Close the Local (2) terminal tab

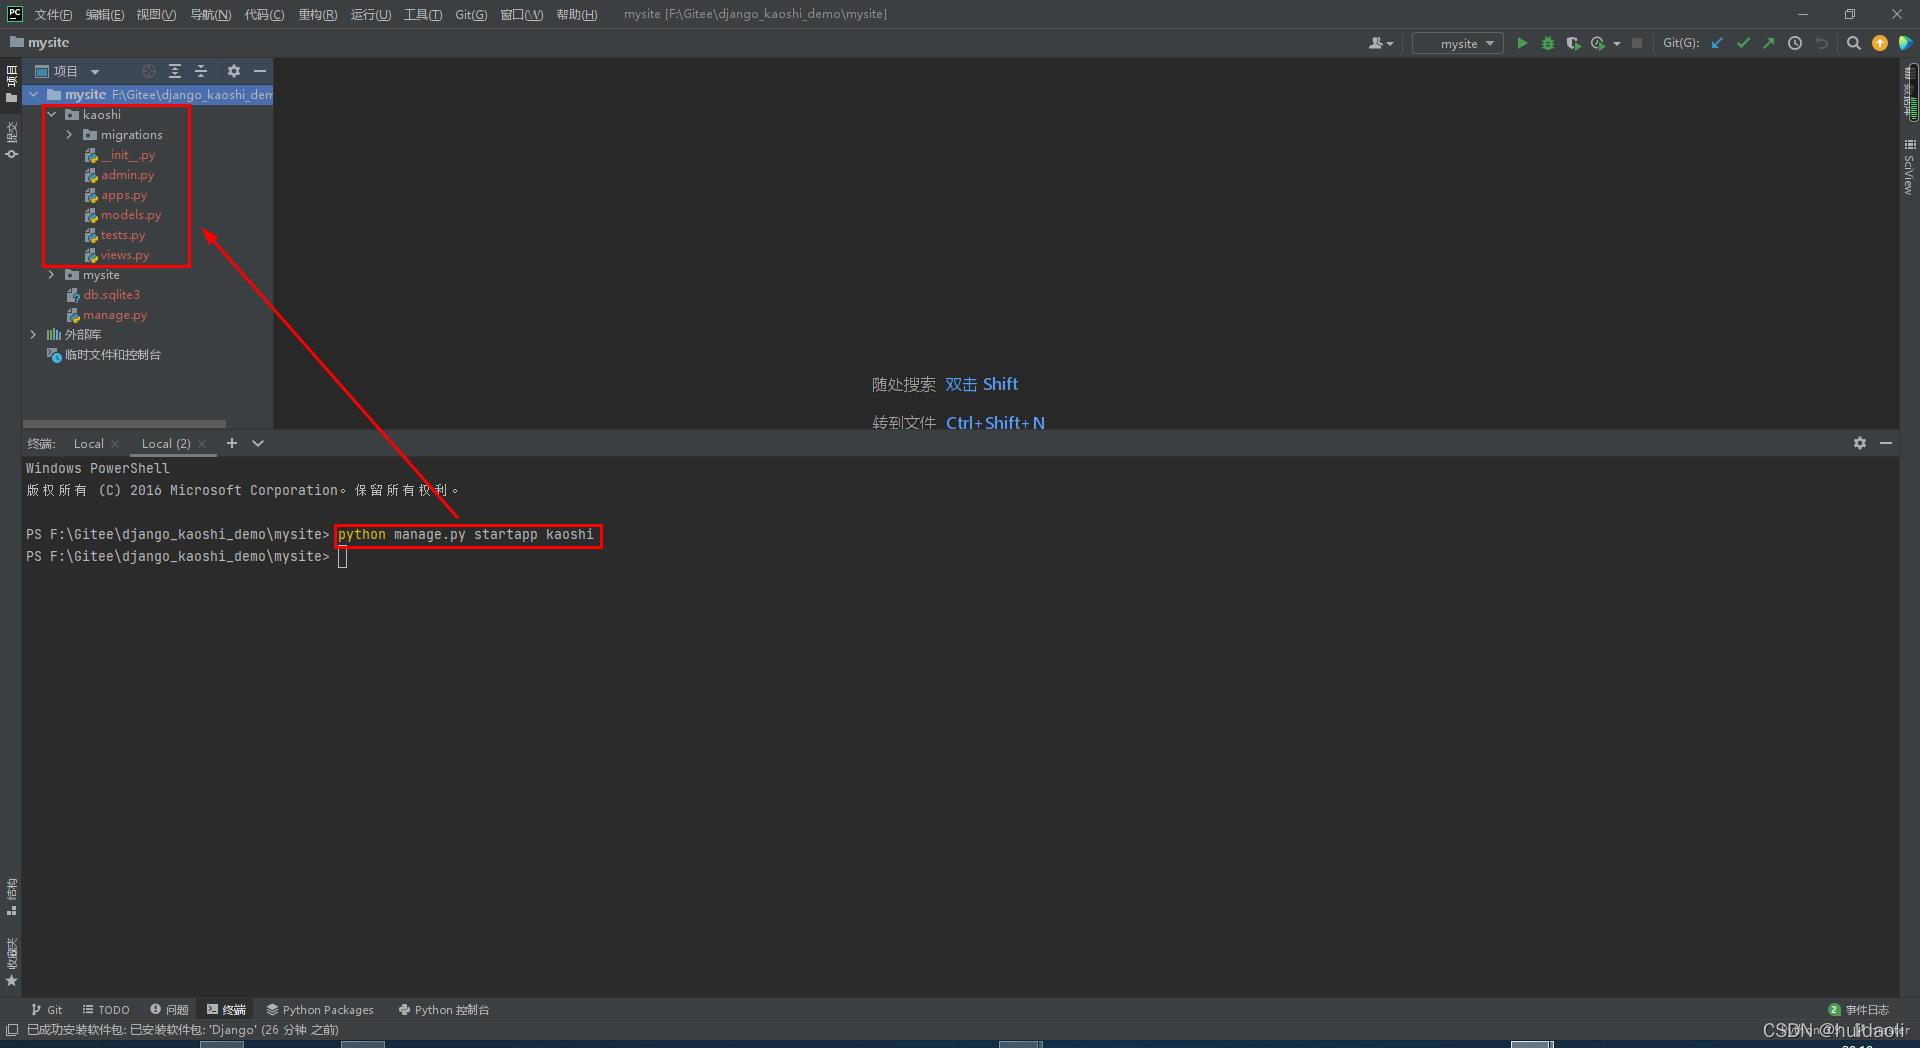coord(202,444)
